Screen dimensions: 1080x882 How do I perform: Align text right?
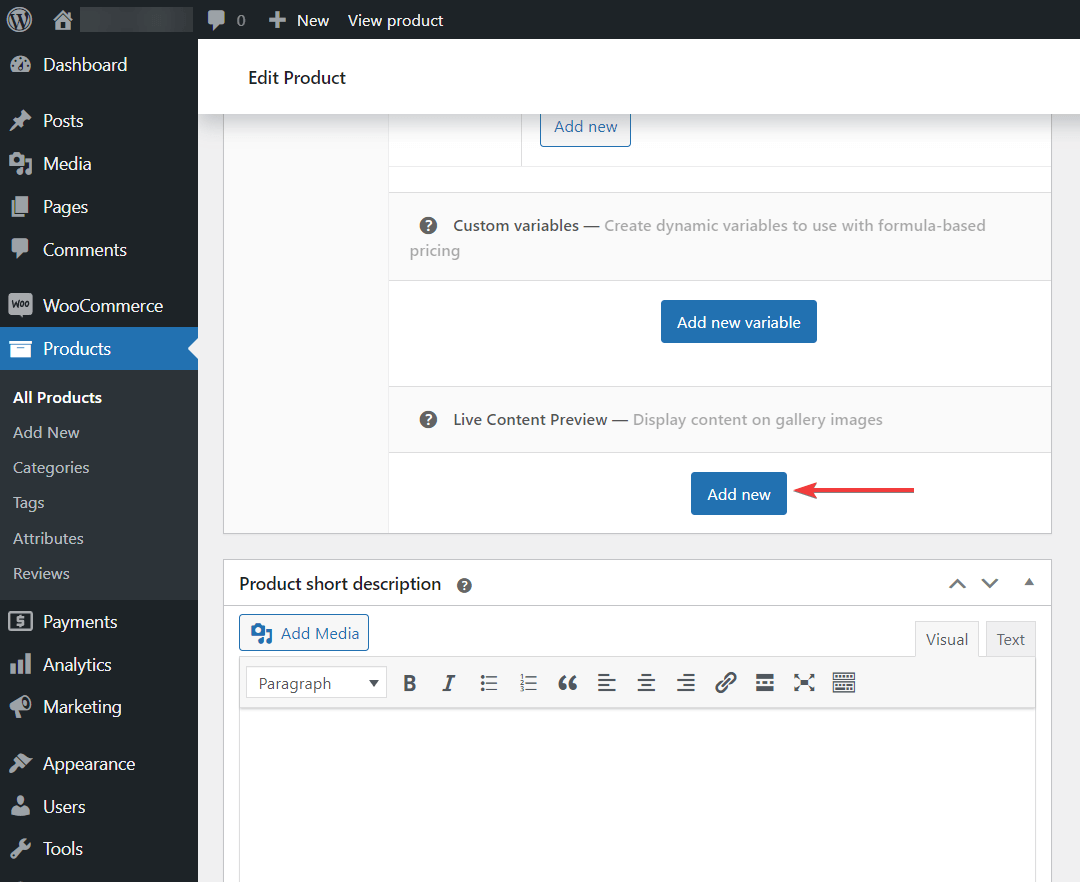pyautogui.click(x=685, y=683)
